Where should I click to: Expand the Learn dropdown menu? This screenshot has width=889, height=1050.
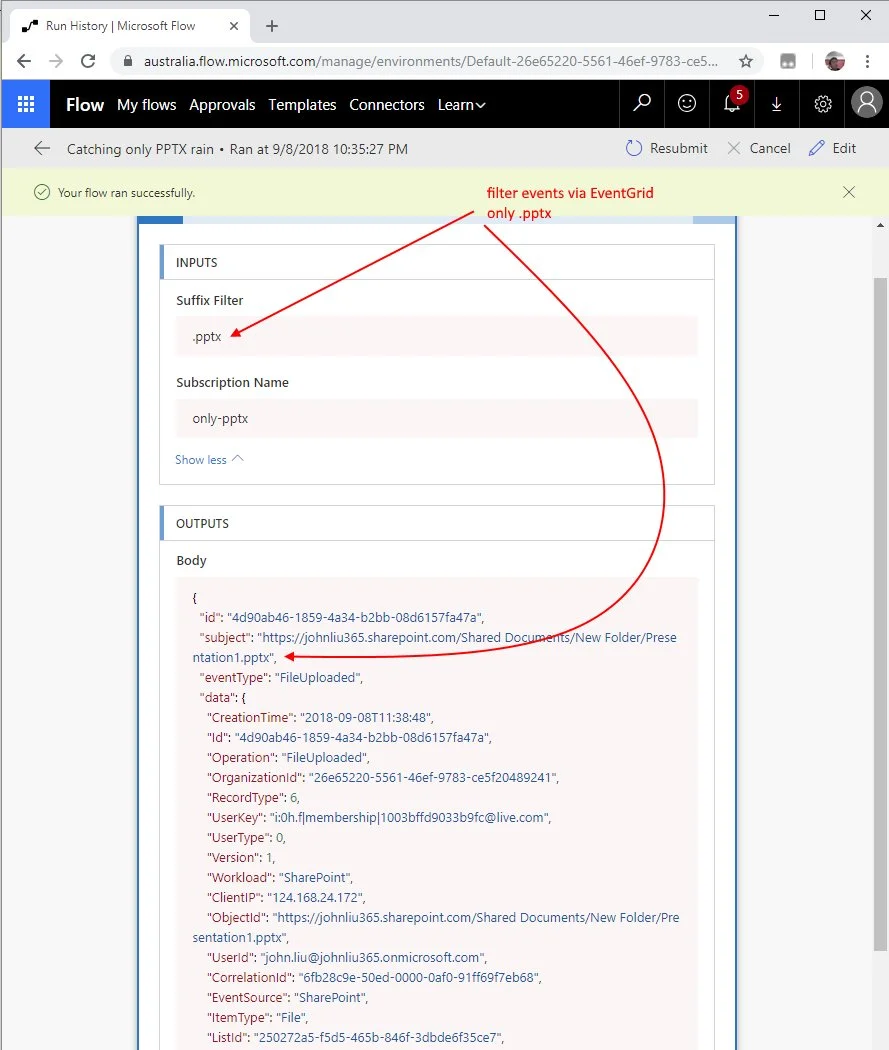(461, 105)
